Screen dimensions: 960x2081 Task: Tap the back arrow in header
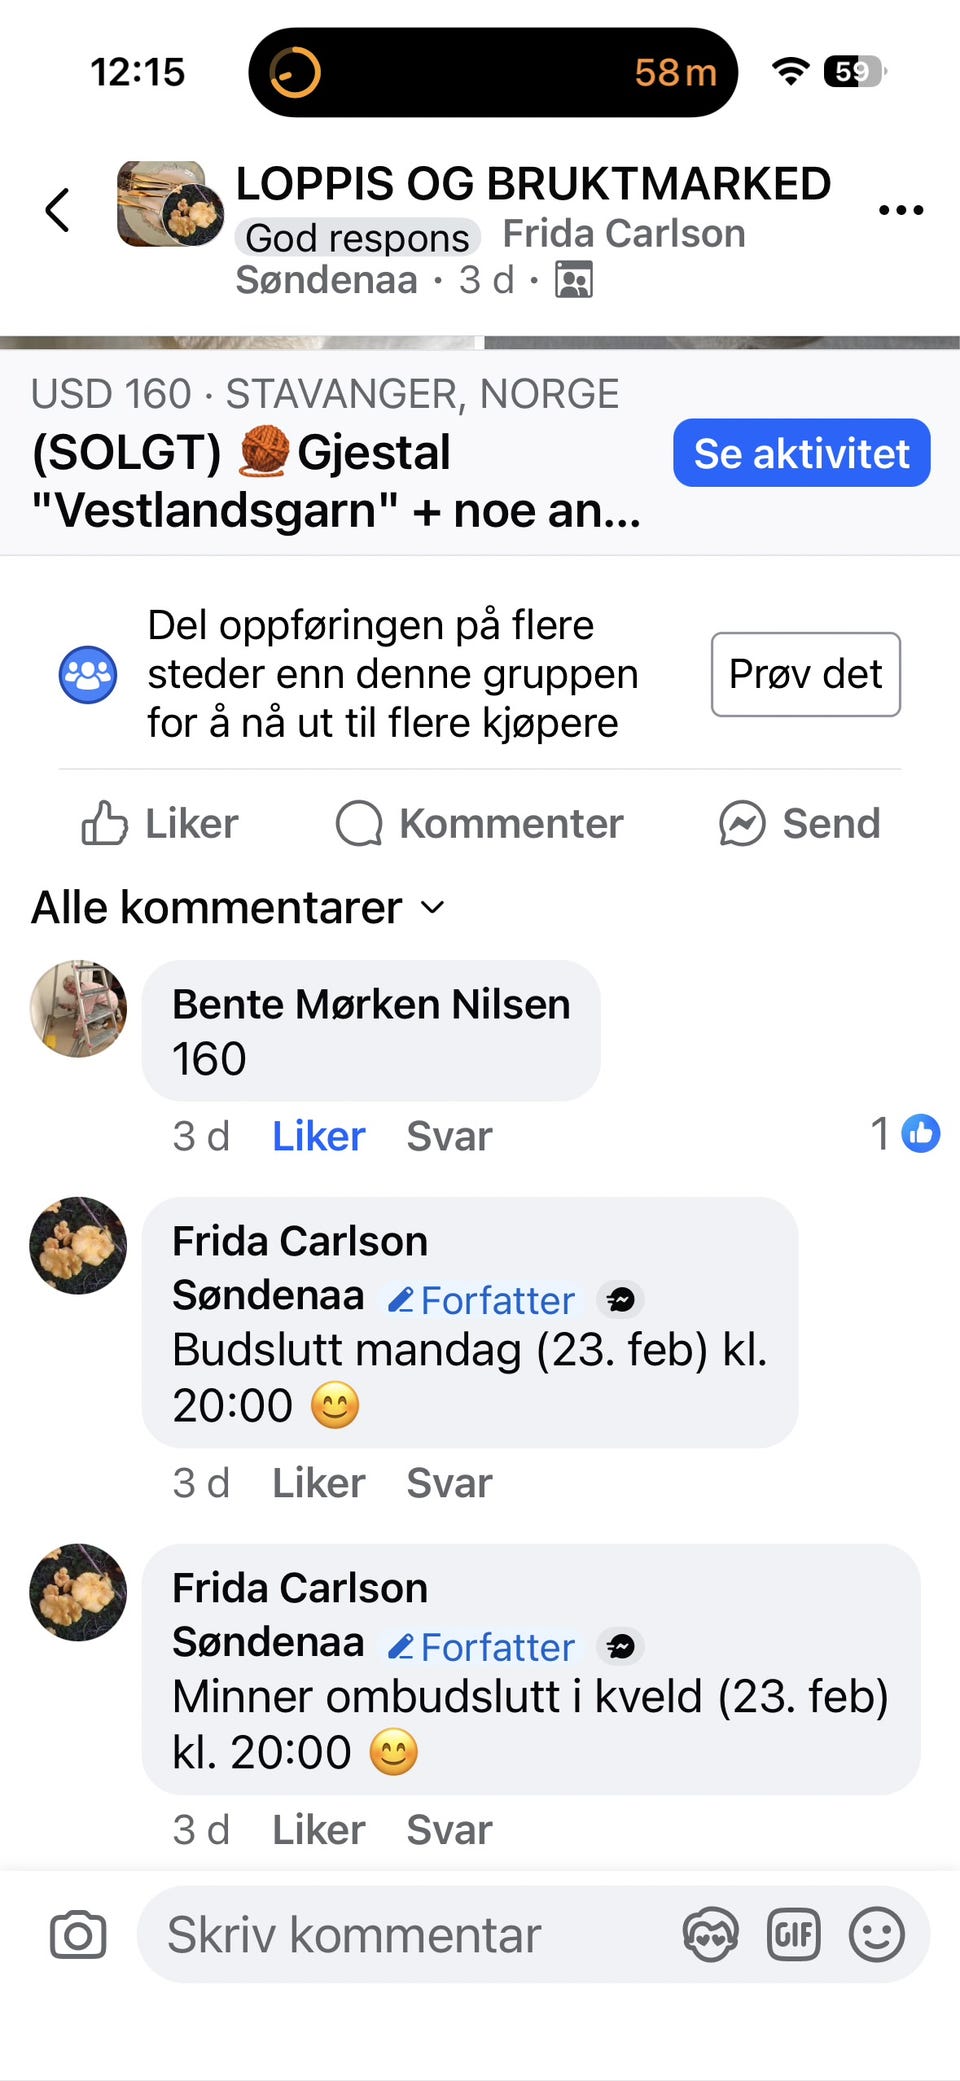coord(58,210)
